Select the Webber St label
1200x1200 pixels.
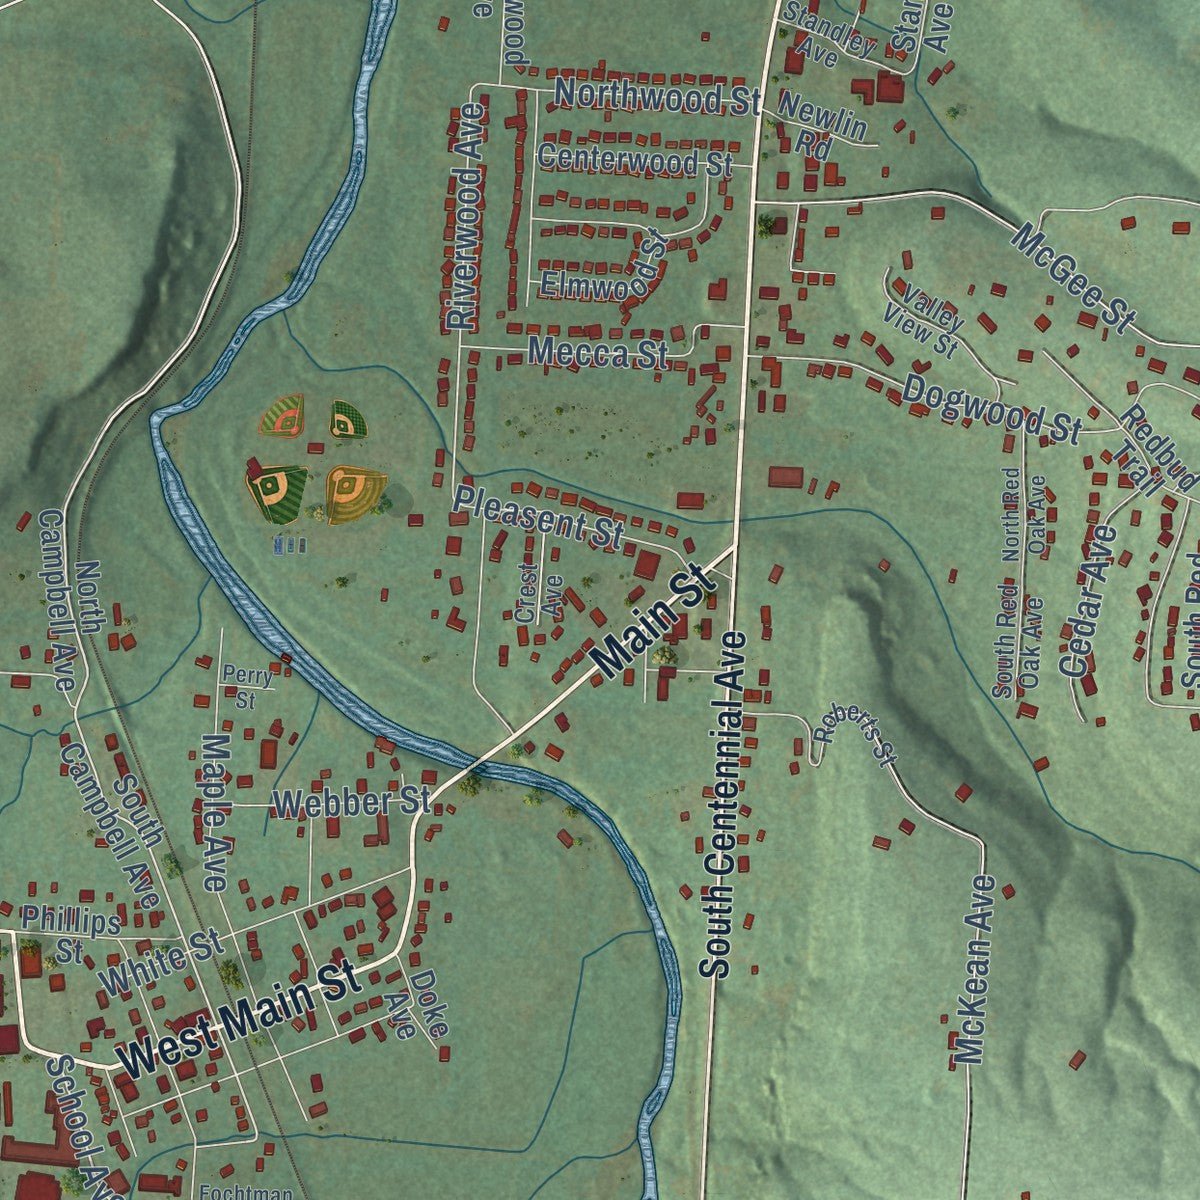coord(351,802)
